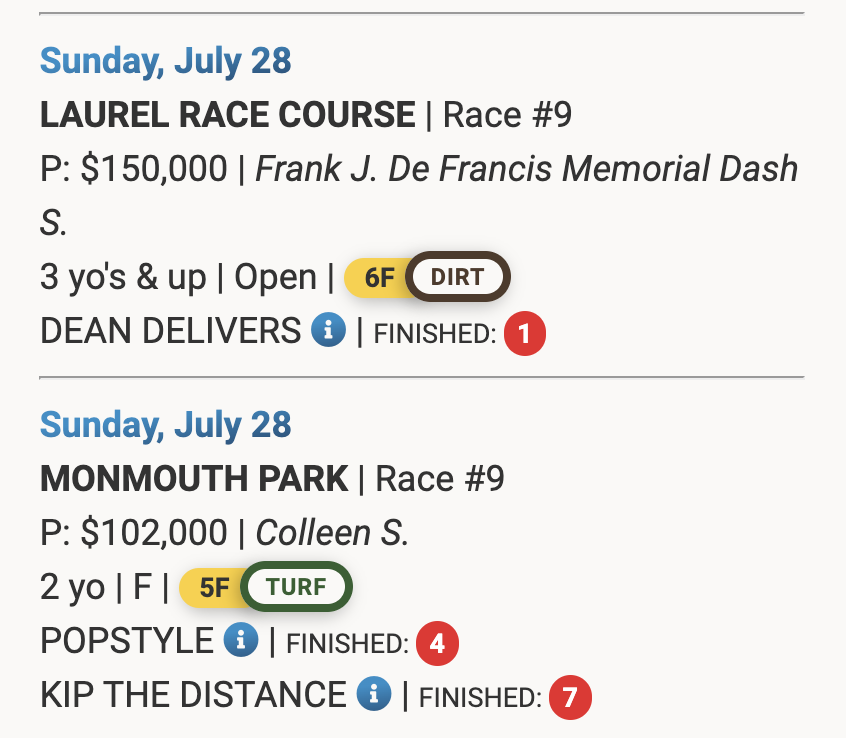
Task: Click the TURF surface badge
Action: [298, 587]
